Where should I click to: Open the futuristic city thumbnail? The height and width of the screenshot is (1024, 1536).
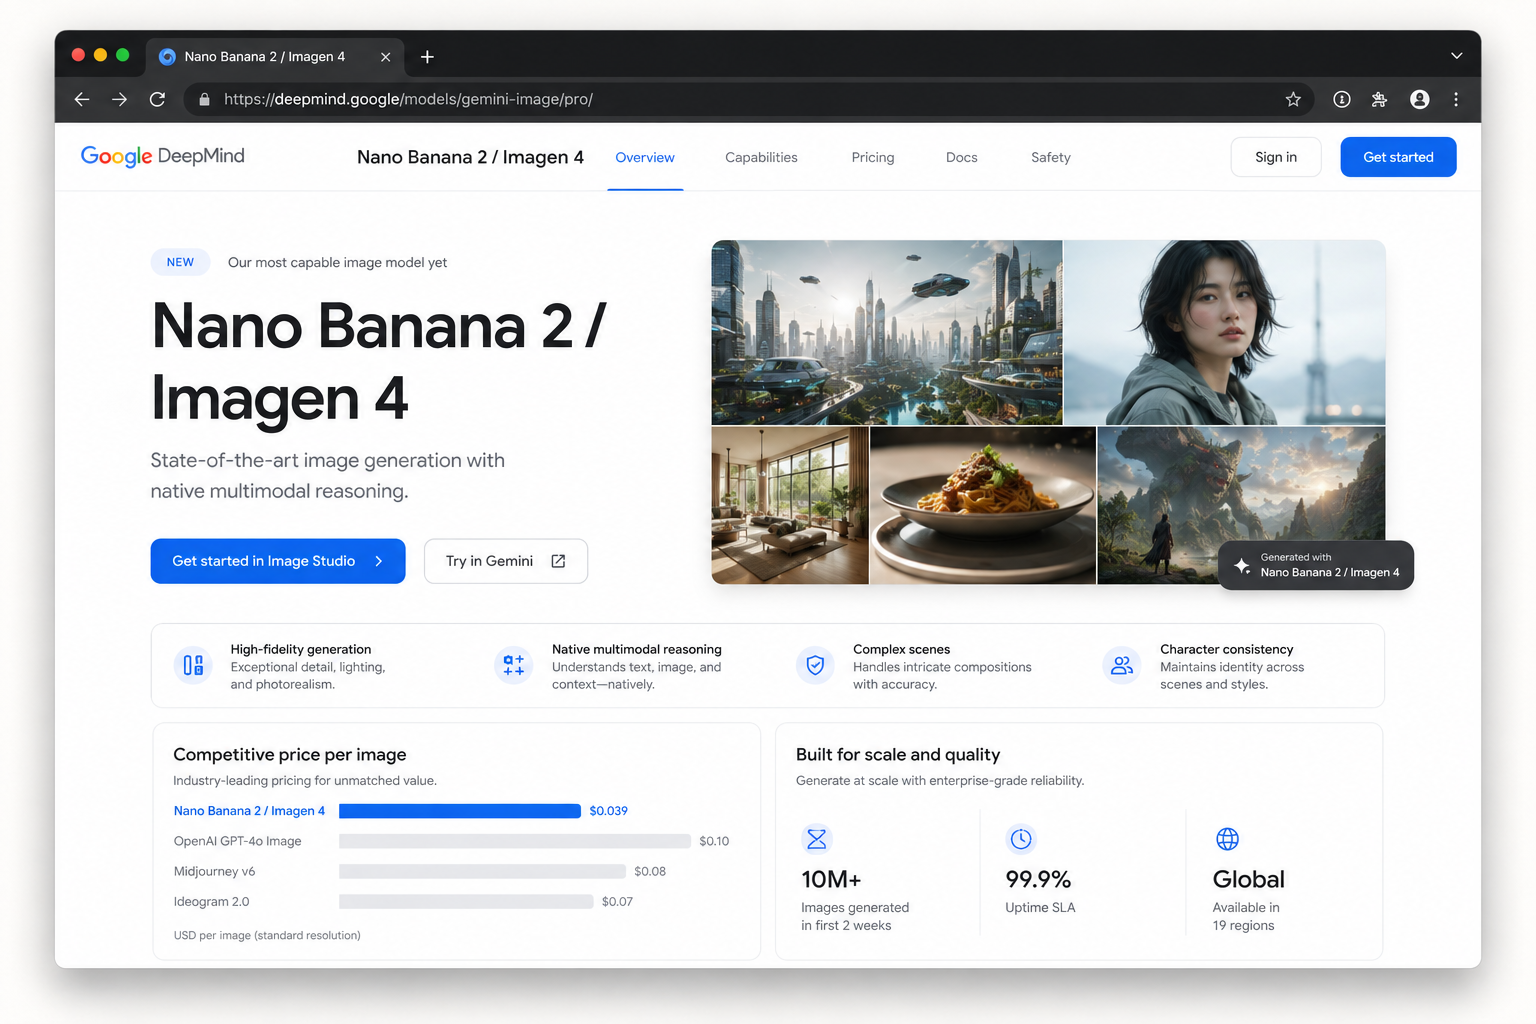[887, 332]
